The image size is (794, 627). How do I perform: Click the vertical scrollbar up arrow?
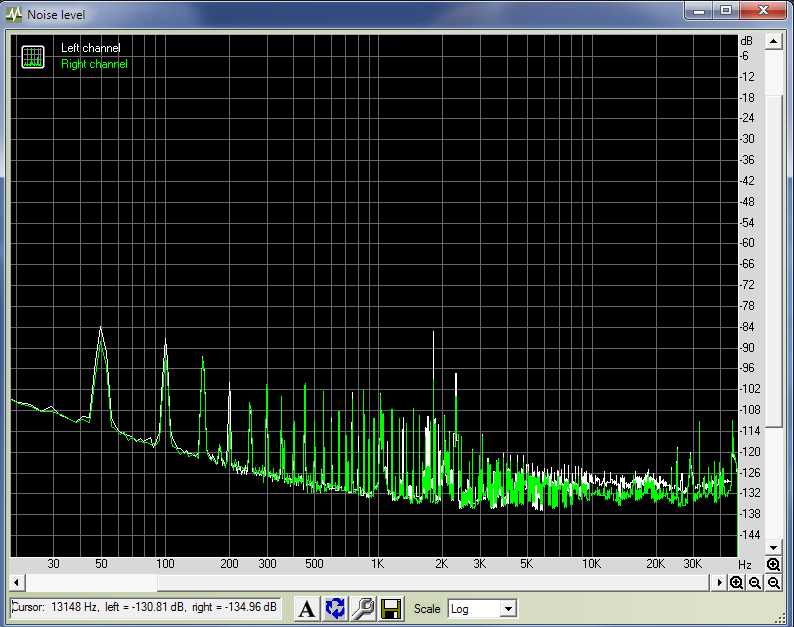point(773,41)
